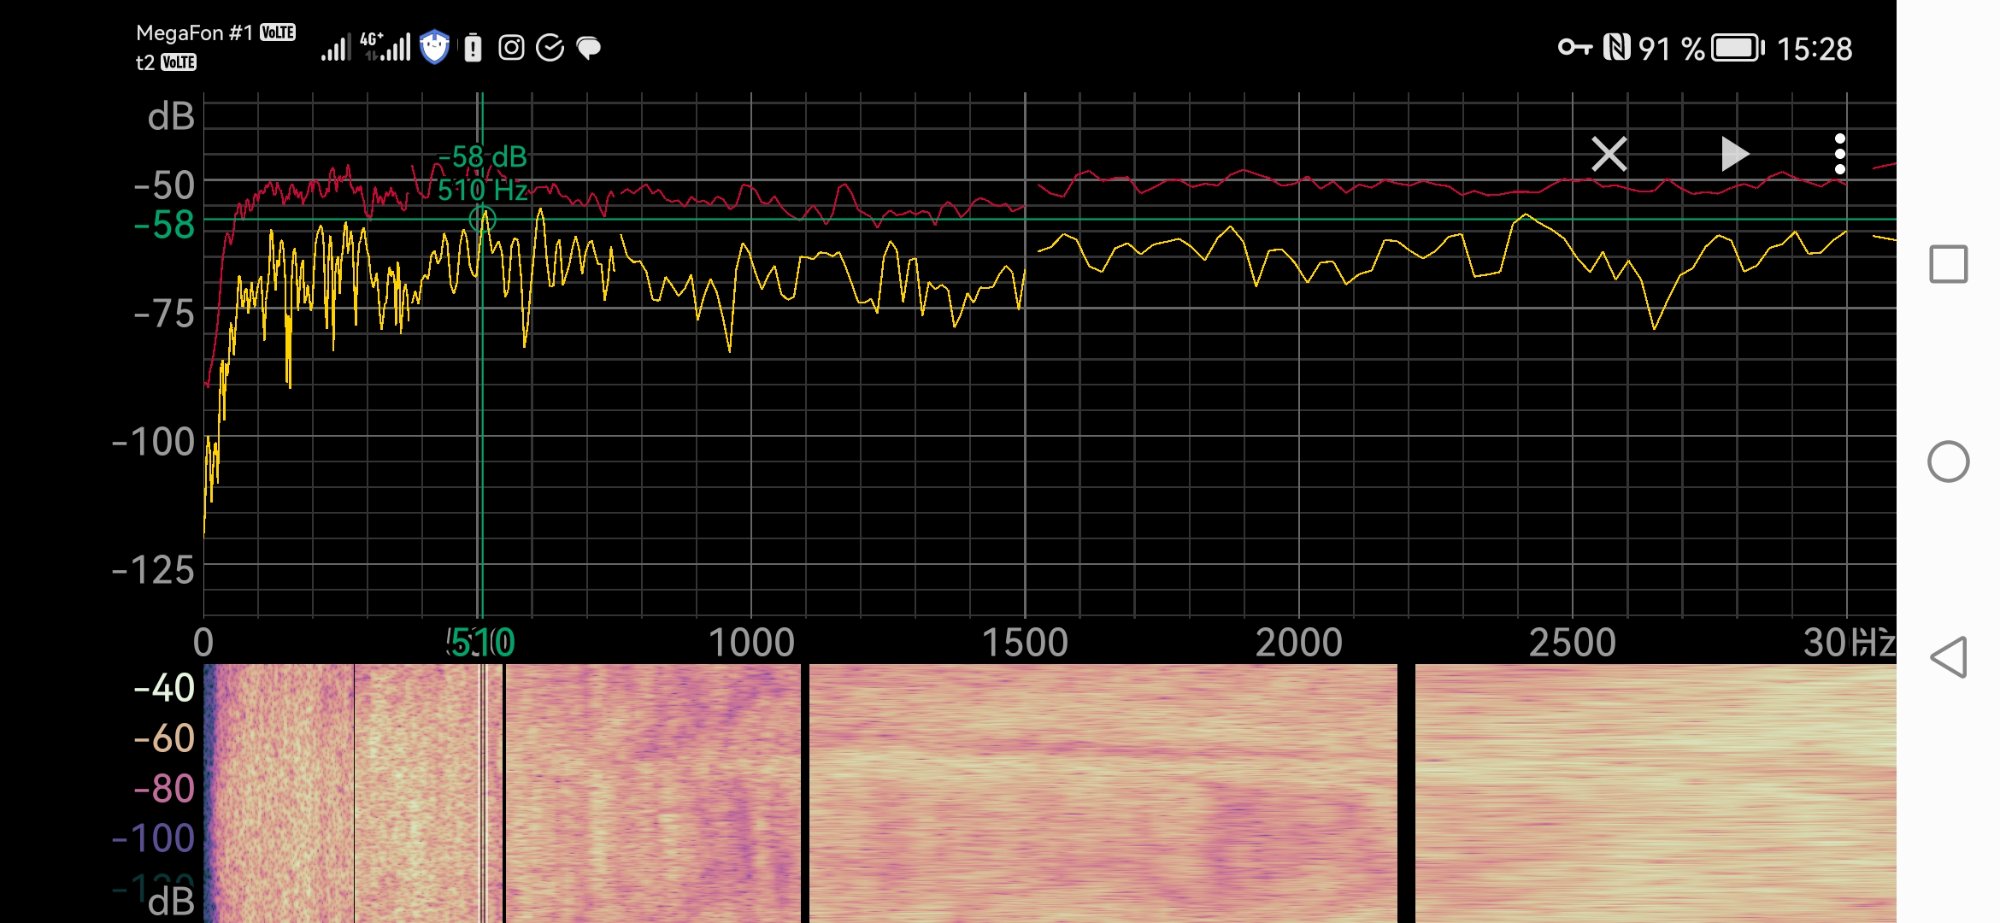Tap the spectrogram -60 dB color scale label
The width and height of the screenshot is (2000, 923).
pos(164,738)
